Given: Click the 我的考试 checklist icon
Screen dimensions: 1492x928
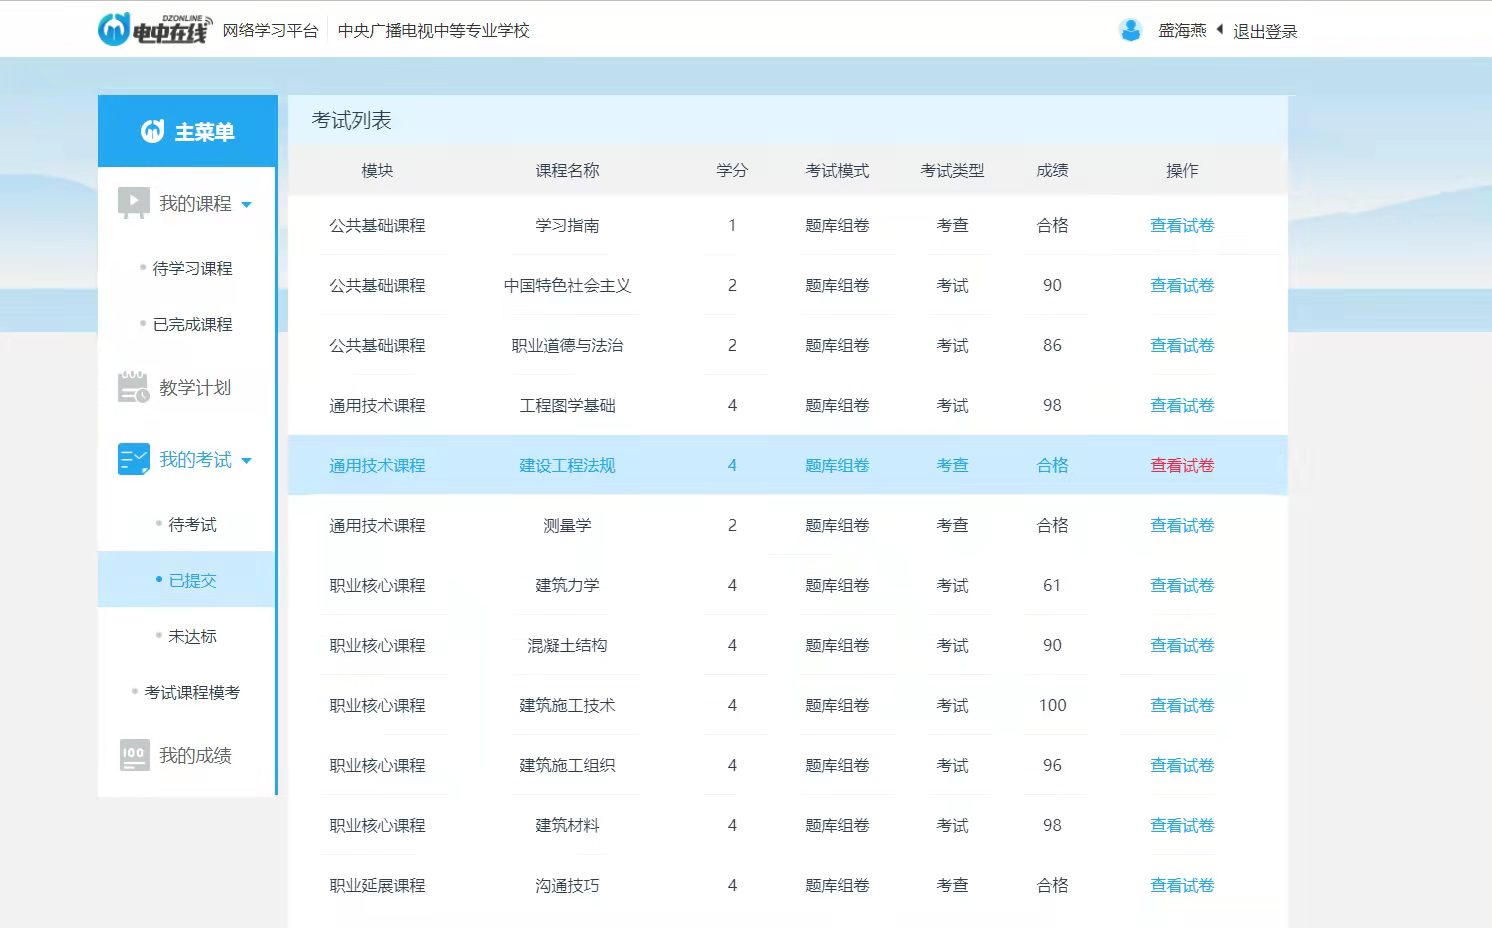Looking at the screenshot, I should click(133, 459).
